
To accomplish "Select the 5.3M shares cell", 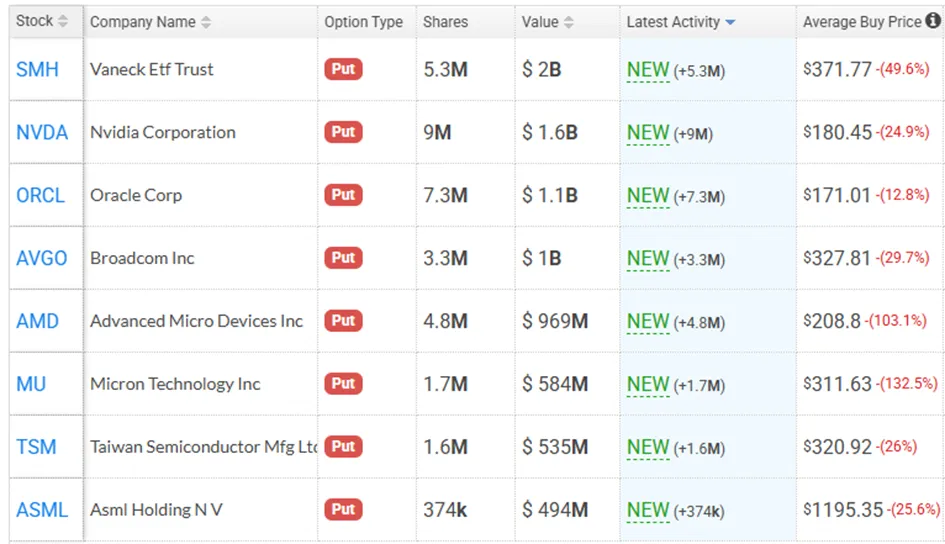I will pos(445,70).
